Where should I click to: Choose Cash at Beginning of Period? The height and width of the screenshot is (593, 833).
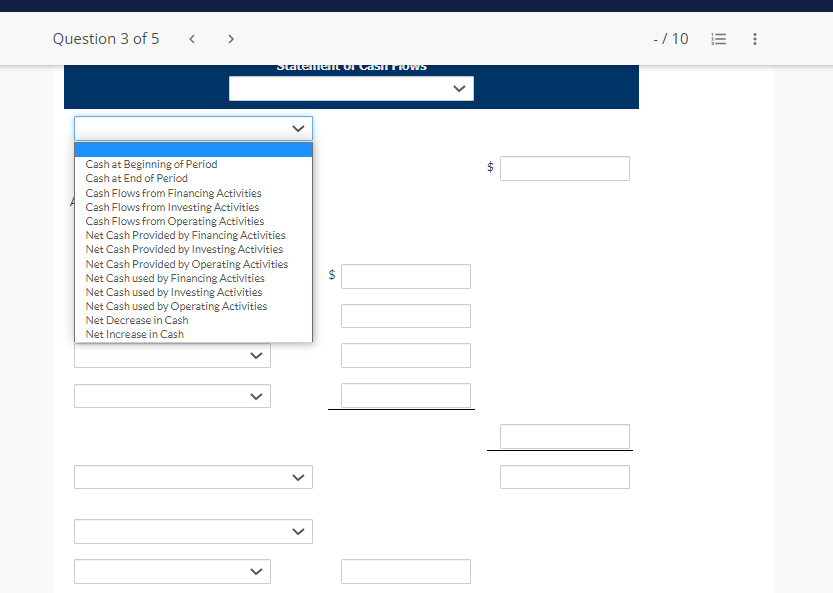pos(151,164)
